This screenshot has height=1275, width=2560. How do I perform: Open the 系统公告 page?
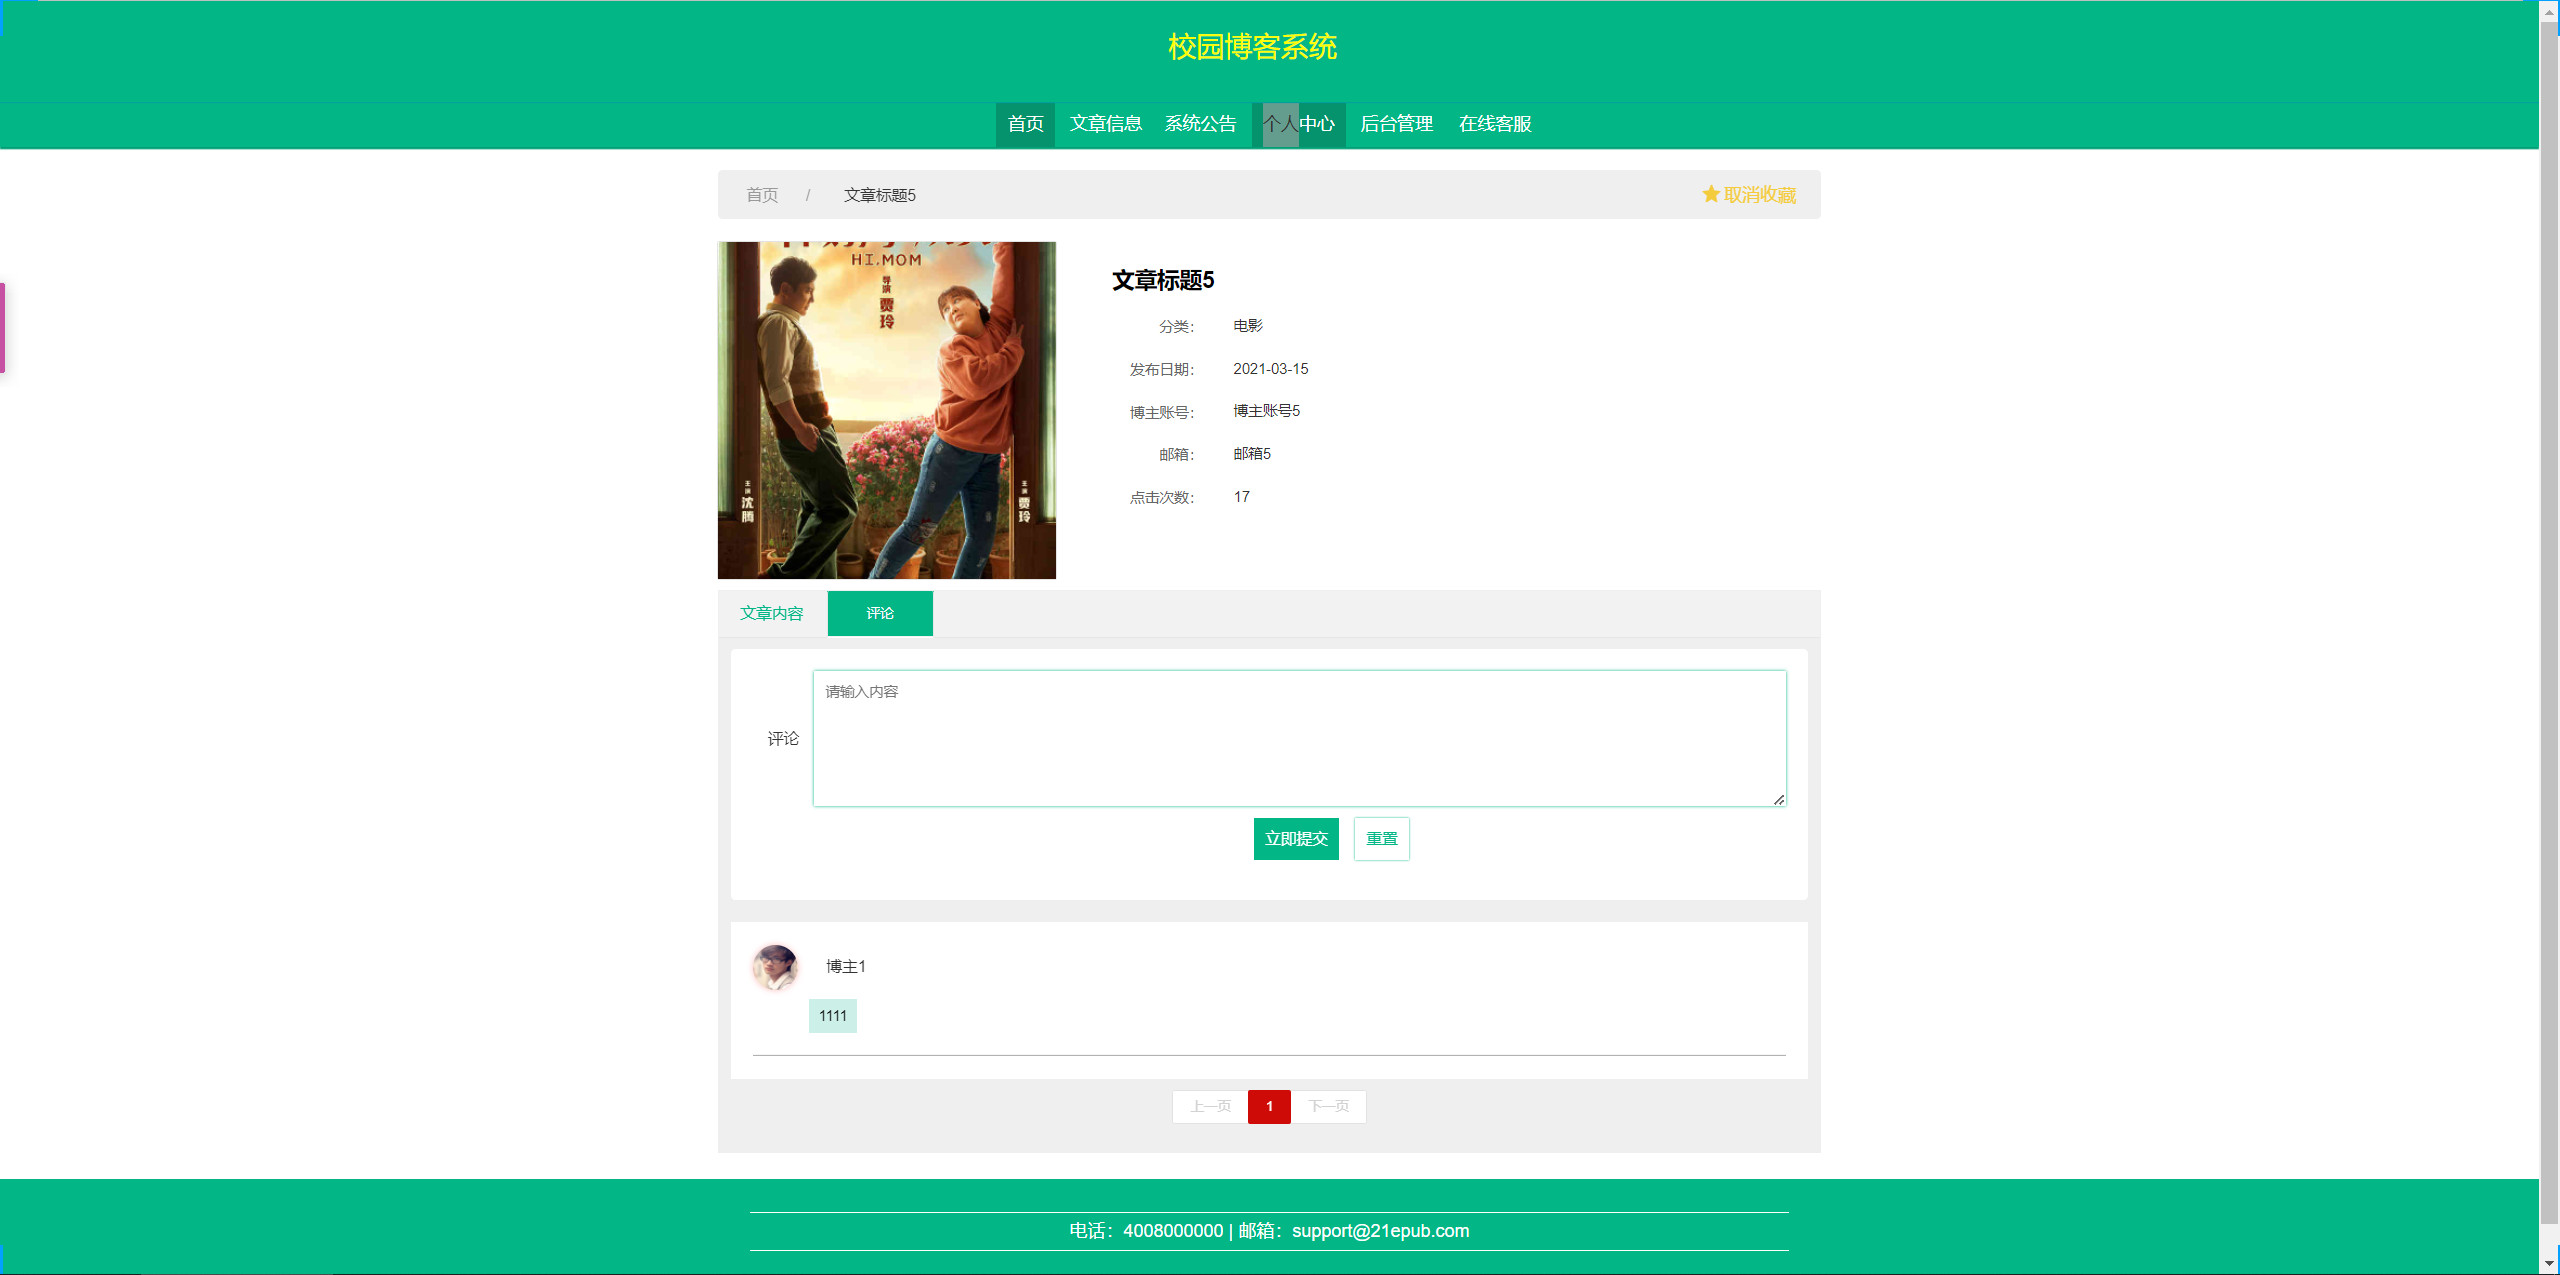1200,124
